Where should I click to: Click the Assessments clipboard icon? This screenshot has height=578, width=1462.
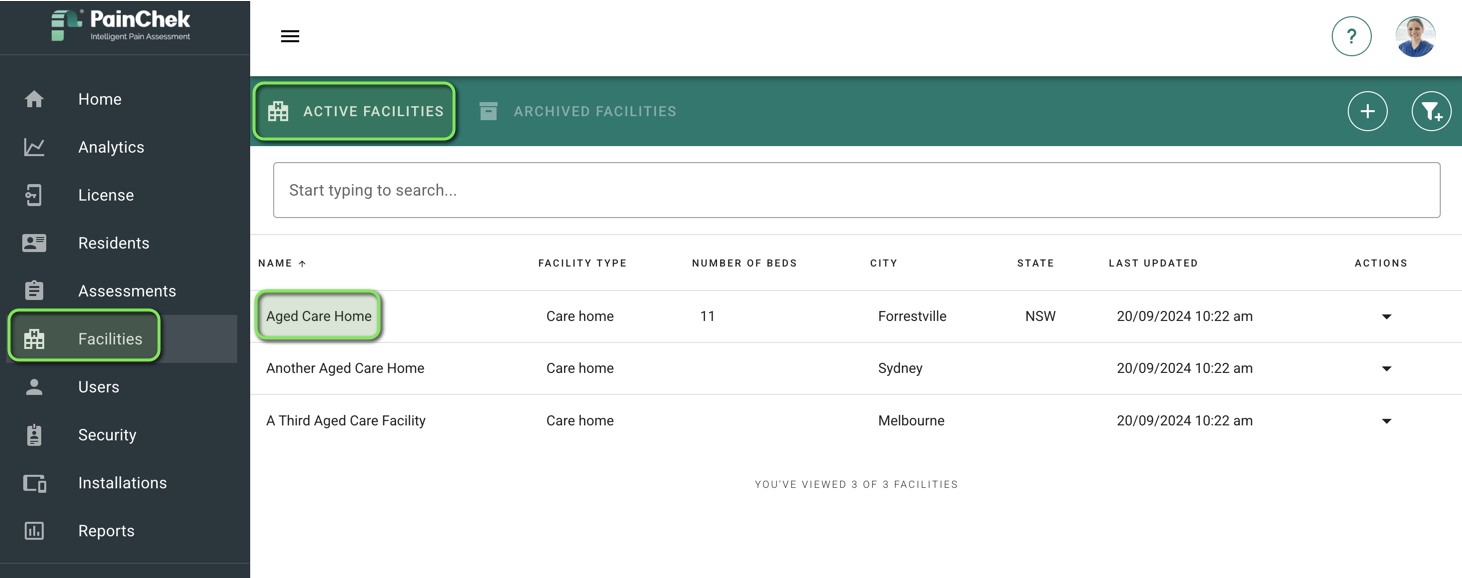pos(34,291)
